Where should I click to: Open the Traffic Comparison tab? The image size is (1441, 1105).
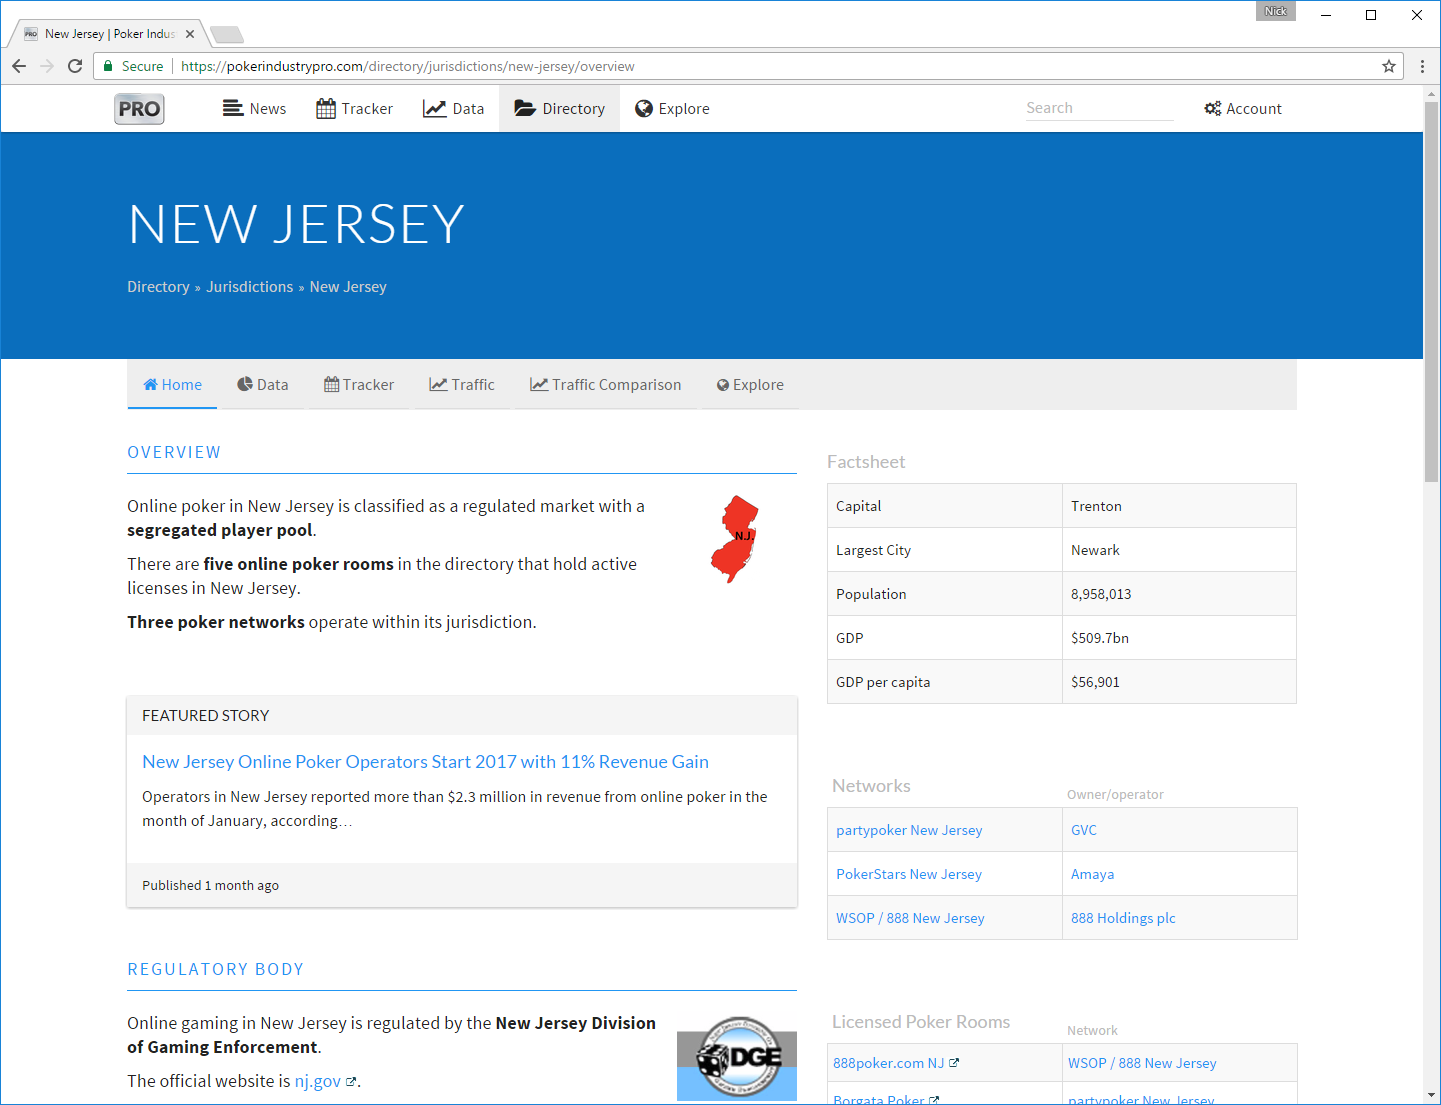[x=606, y=385]
